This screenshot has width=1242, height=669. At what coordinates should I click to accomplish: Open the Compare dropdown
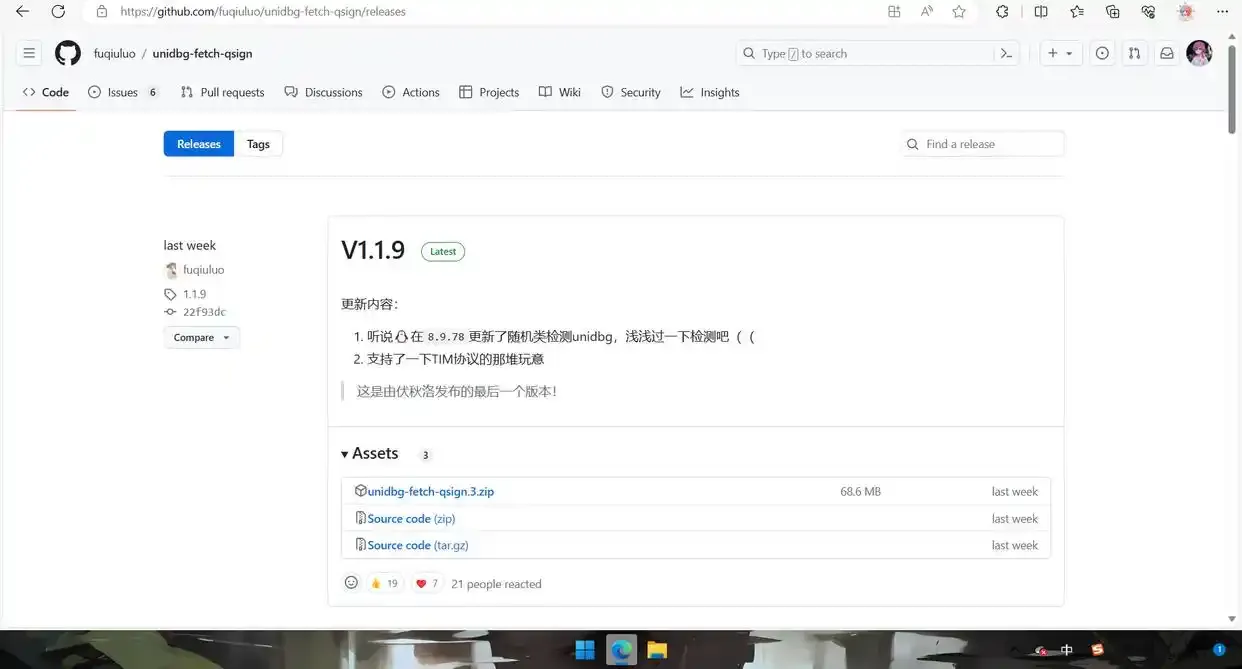coord(202,338)
